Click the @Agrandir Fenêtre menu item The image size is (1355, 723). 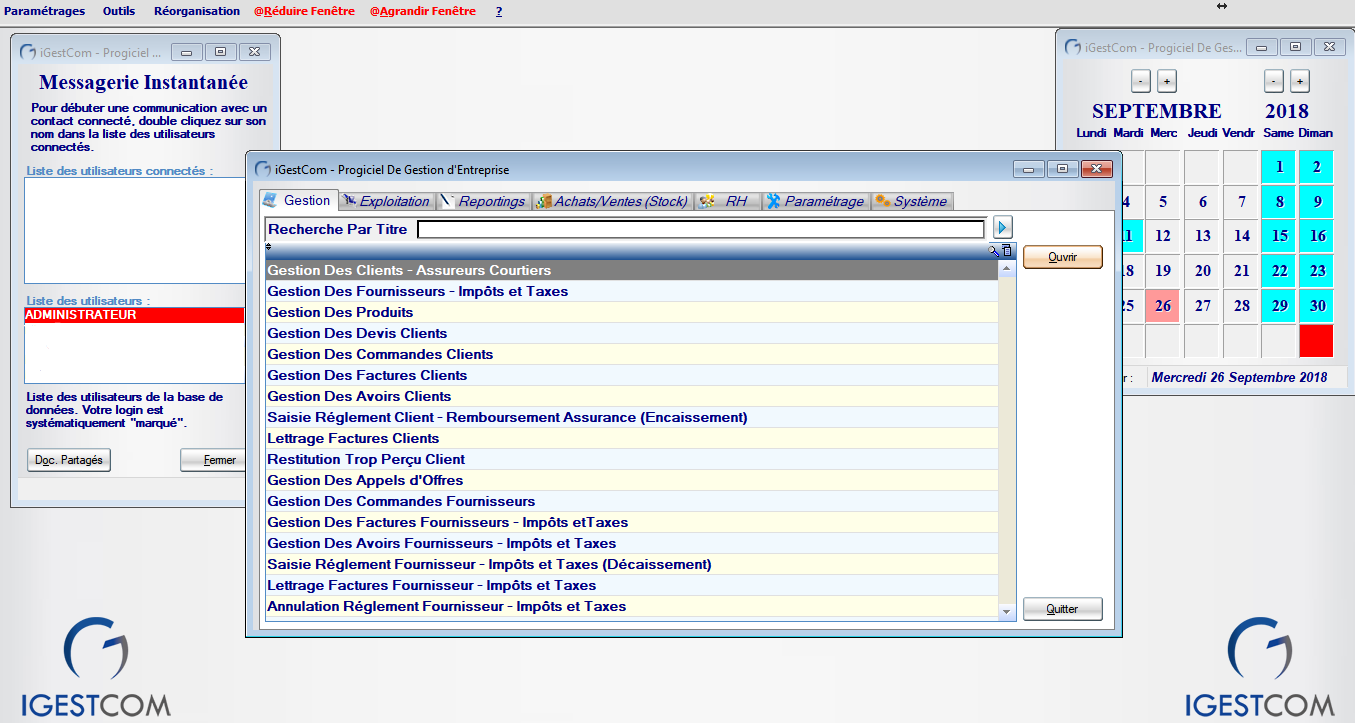point(423,11)
